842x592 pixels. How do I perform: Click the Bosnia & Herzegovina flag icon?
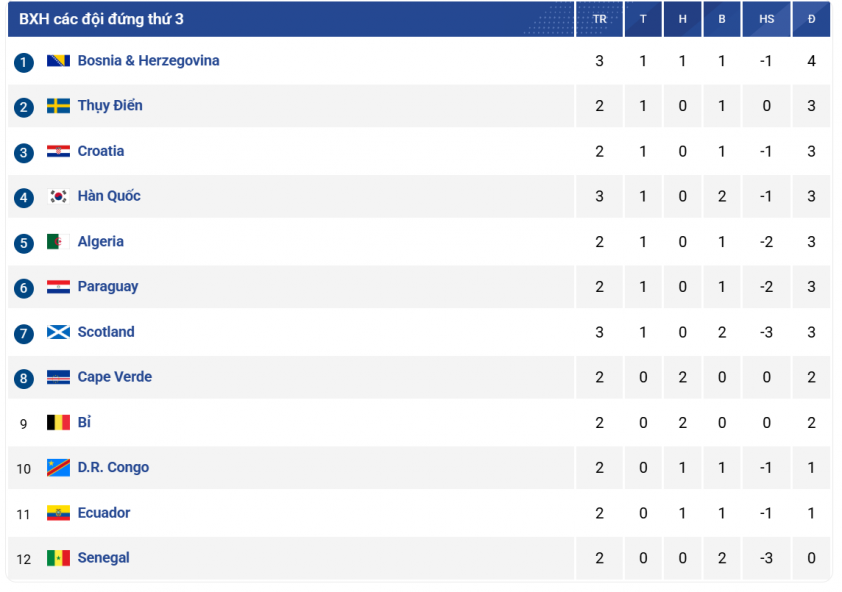[x=58, y=61]
